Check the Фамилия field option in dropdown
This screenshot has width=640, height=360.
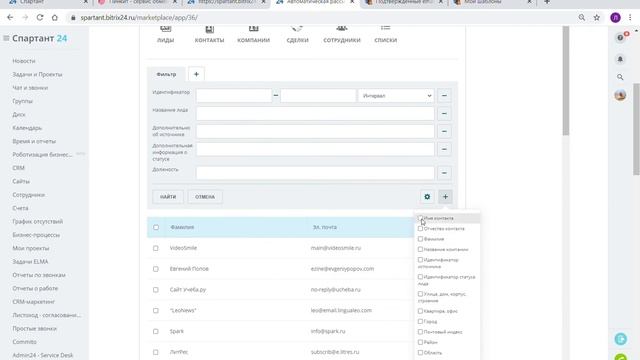(420, 239)
